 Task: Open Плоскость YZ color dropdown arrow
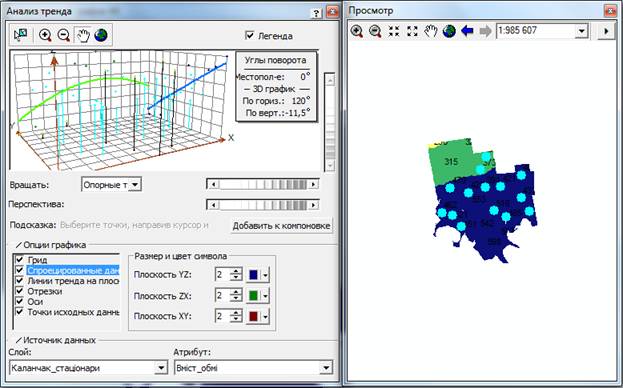click(x=265, y=275)
